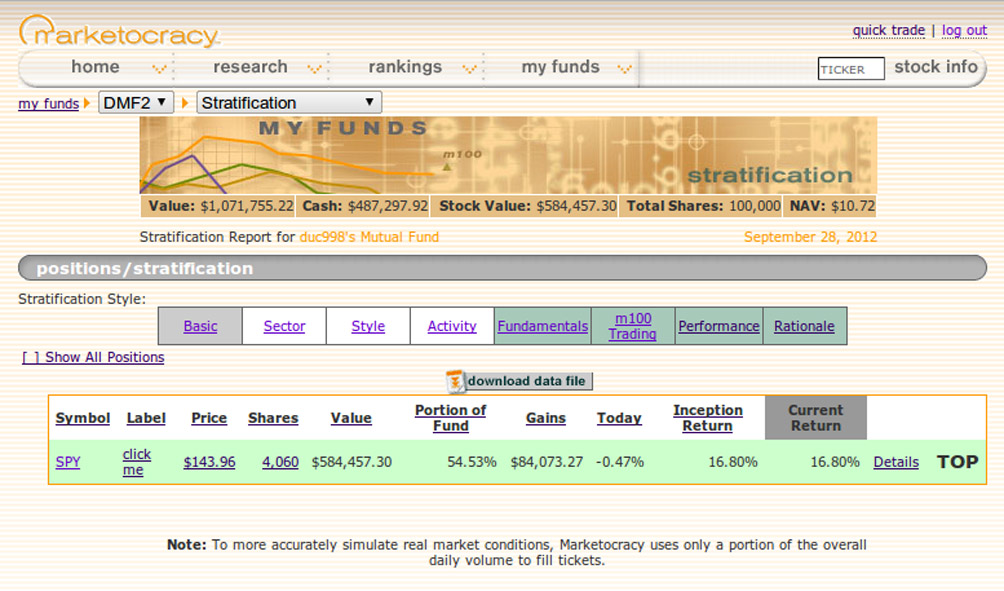Click the TOP link in SPY row

point(958,462)
